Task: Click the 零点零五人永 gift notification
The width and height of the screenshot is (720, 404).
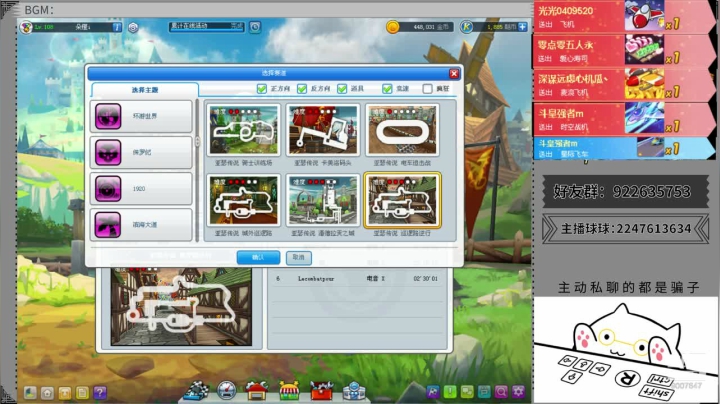Action: [624, 50]
